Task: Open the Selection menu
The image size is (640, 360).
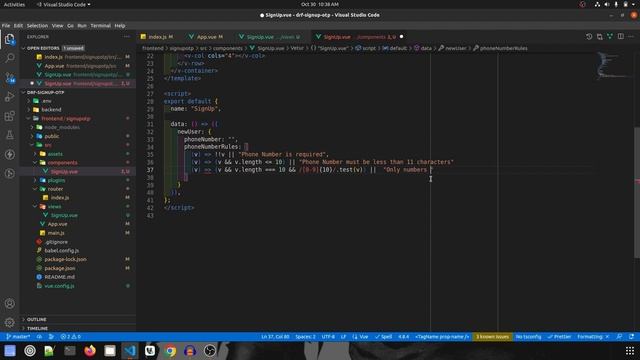Action: click(37, 25)
